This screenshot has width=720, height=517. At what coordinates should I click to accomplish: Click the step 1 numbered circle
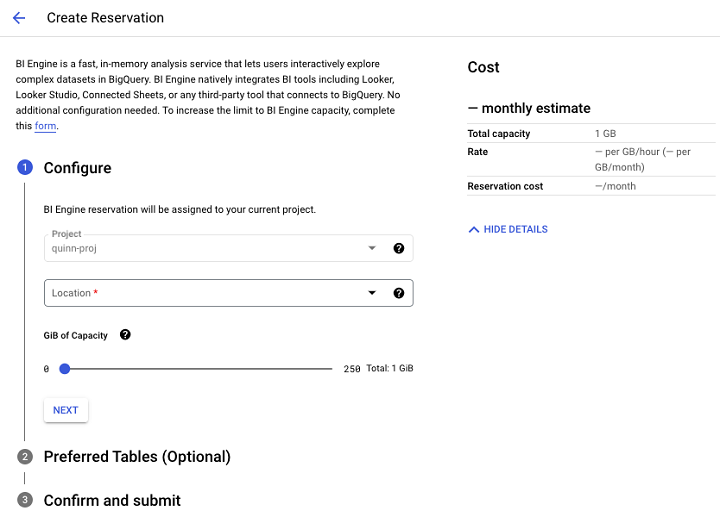pos(25,168)
